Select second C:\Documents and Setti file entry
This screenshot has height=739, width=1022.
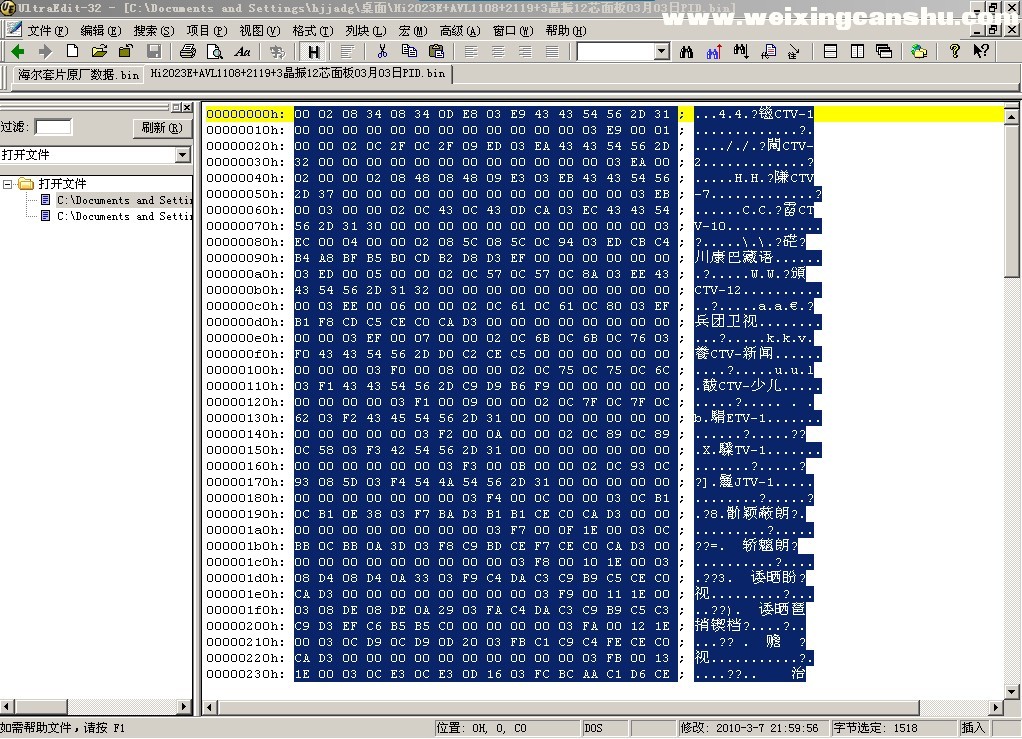(x=124, y=216)
